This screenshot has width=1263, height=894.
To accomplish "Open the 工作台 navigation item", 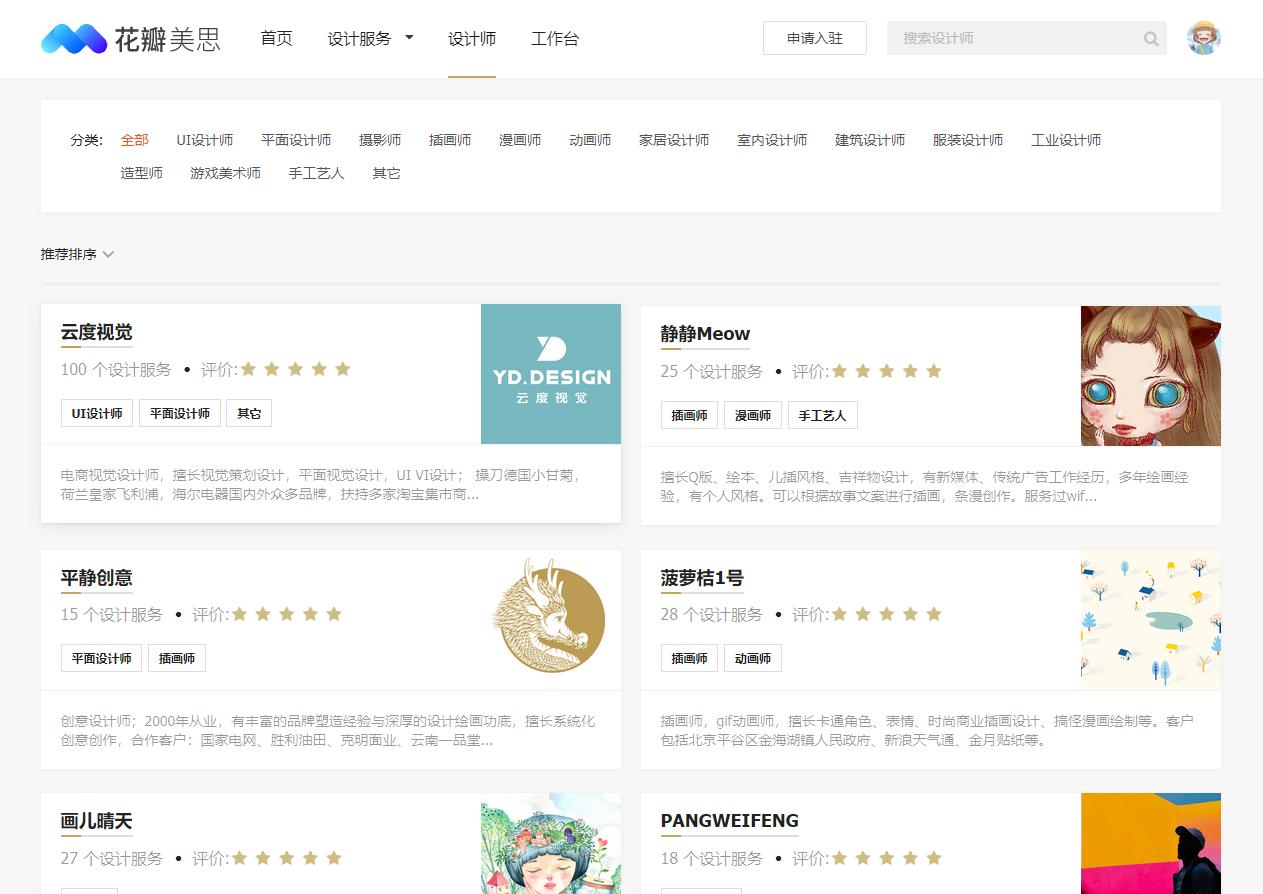I will (555, 39).
